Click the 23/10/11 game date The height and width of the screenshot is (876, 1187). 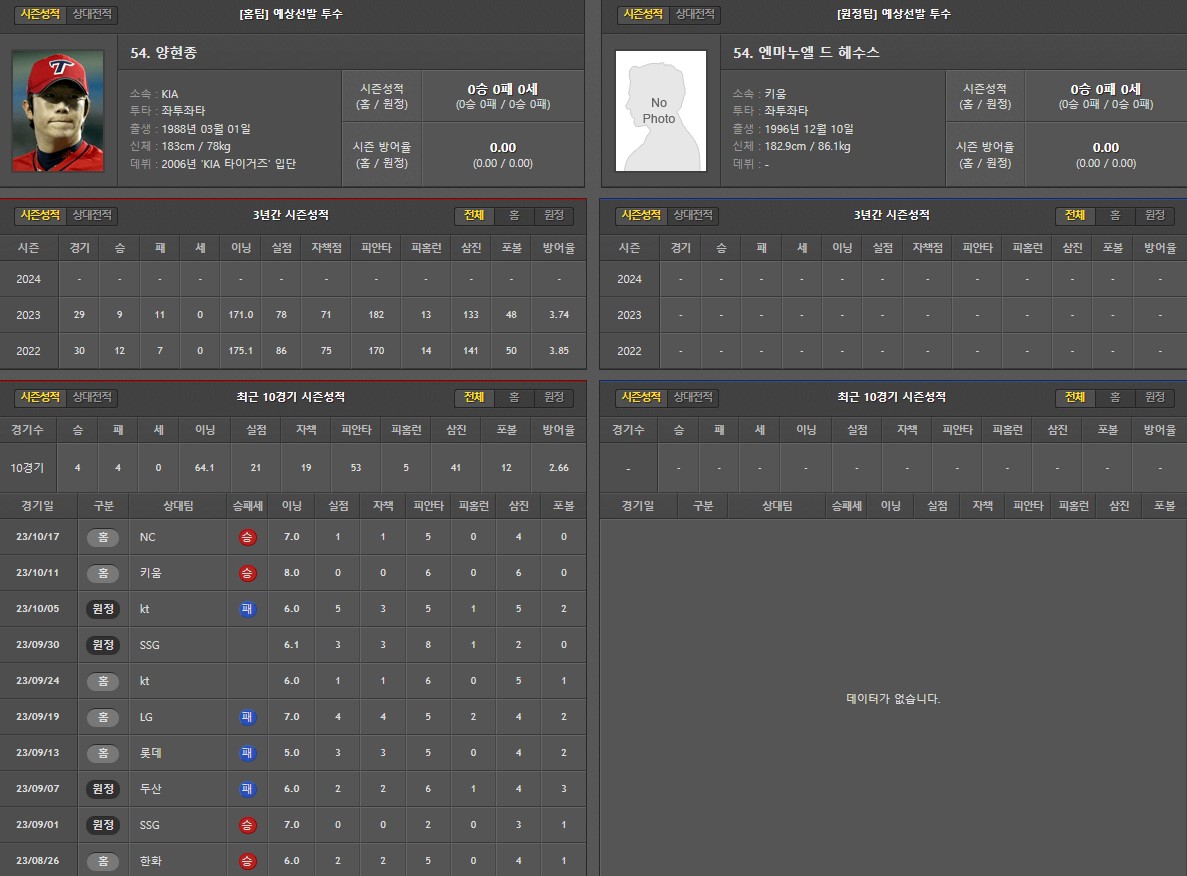pyautogui.click(x=38, y=573)
